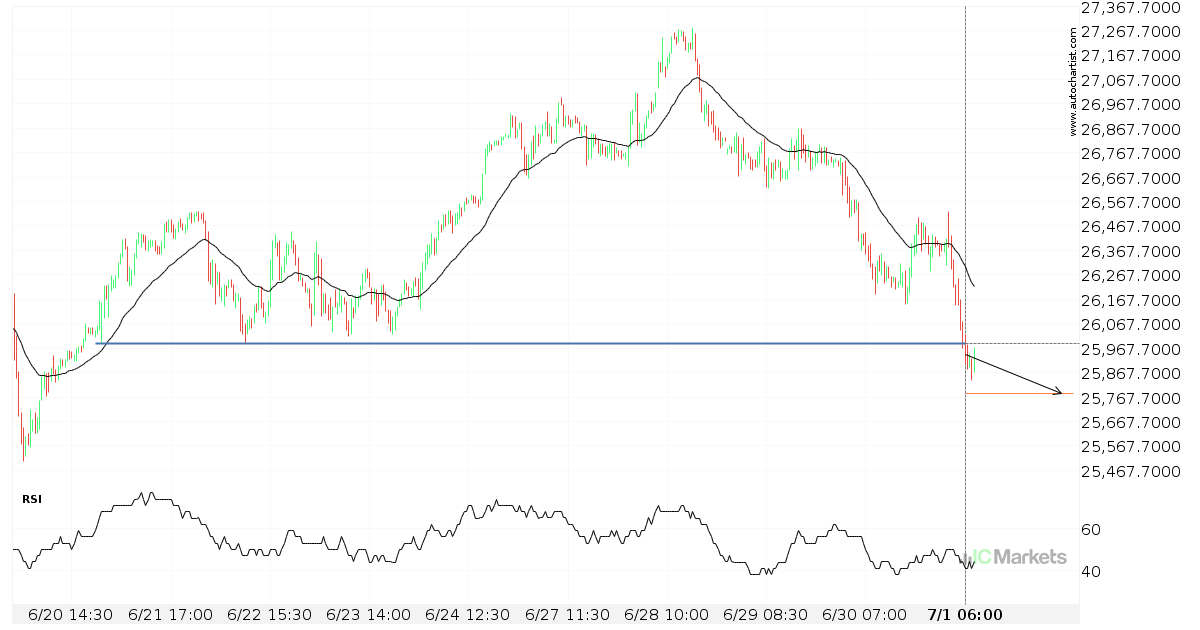
Task: Click the 25,867.7000 price axis label
Action: pos(1133,374)
